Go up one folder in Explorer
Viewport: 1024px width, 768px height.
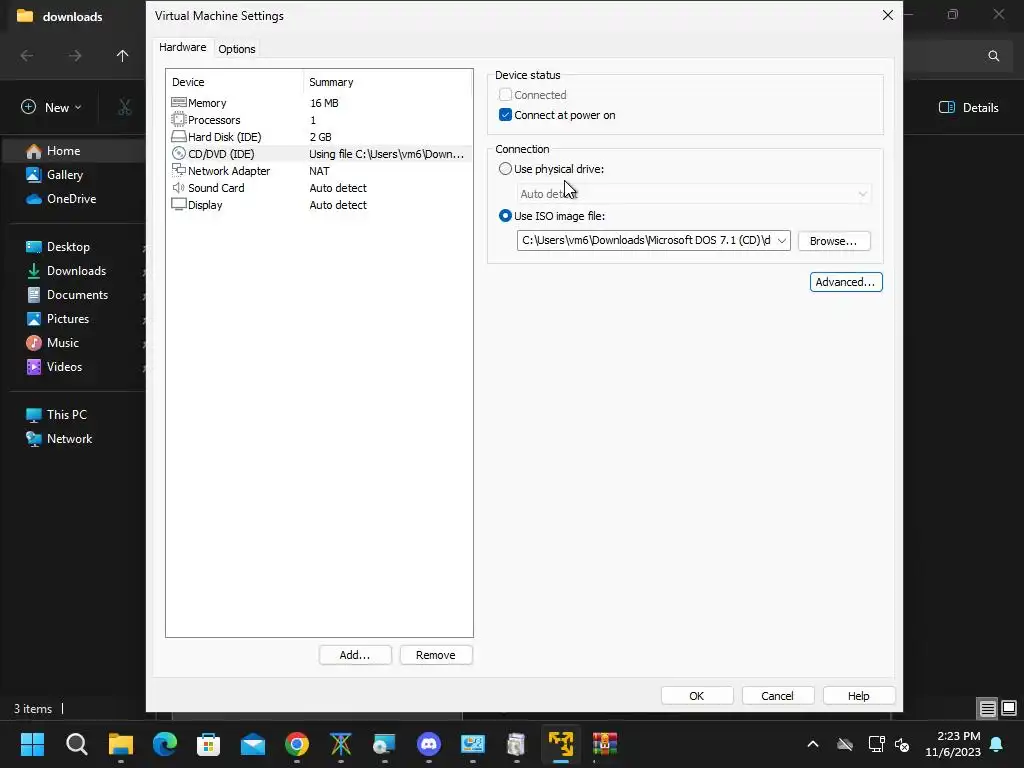coord(122,56)
